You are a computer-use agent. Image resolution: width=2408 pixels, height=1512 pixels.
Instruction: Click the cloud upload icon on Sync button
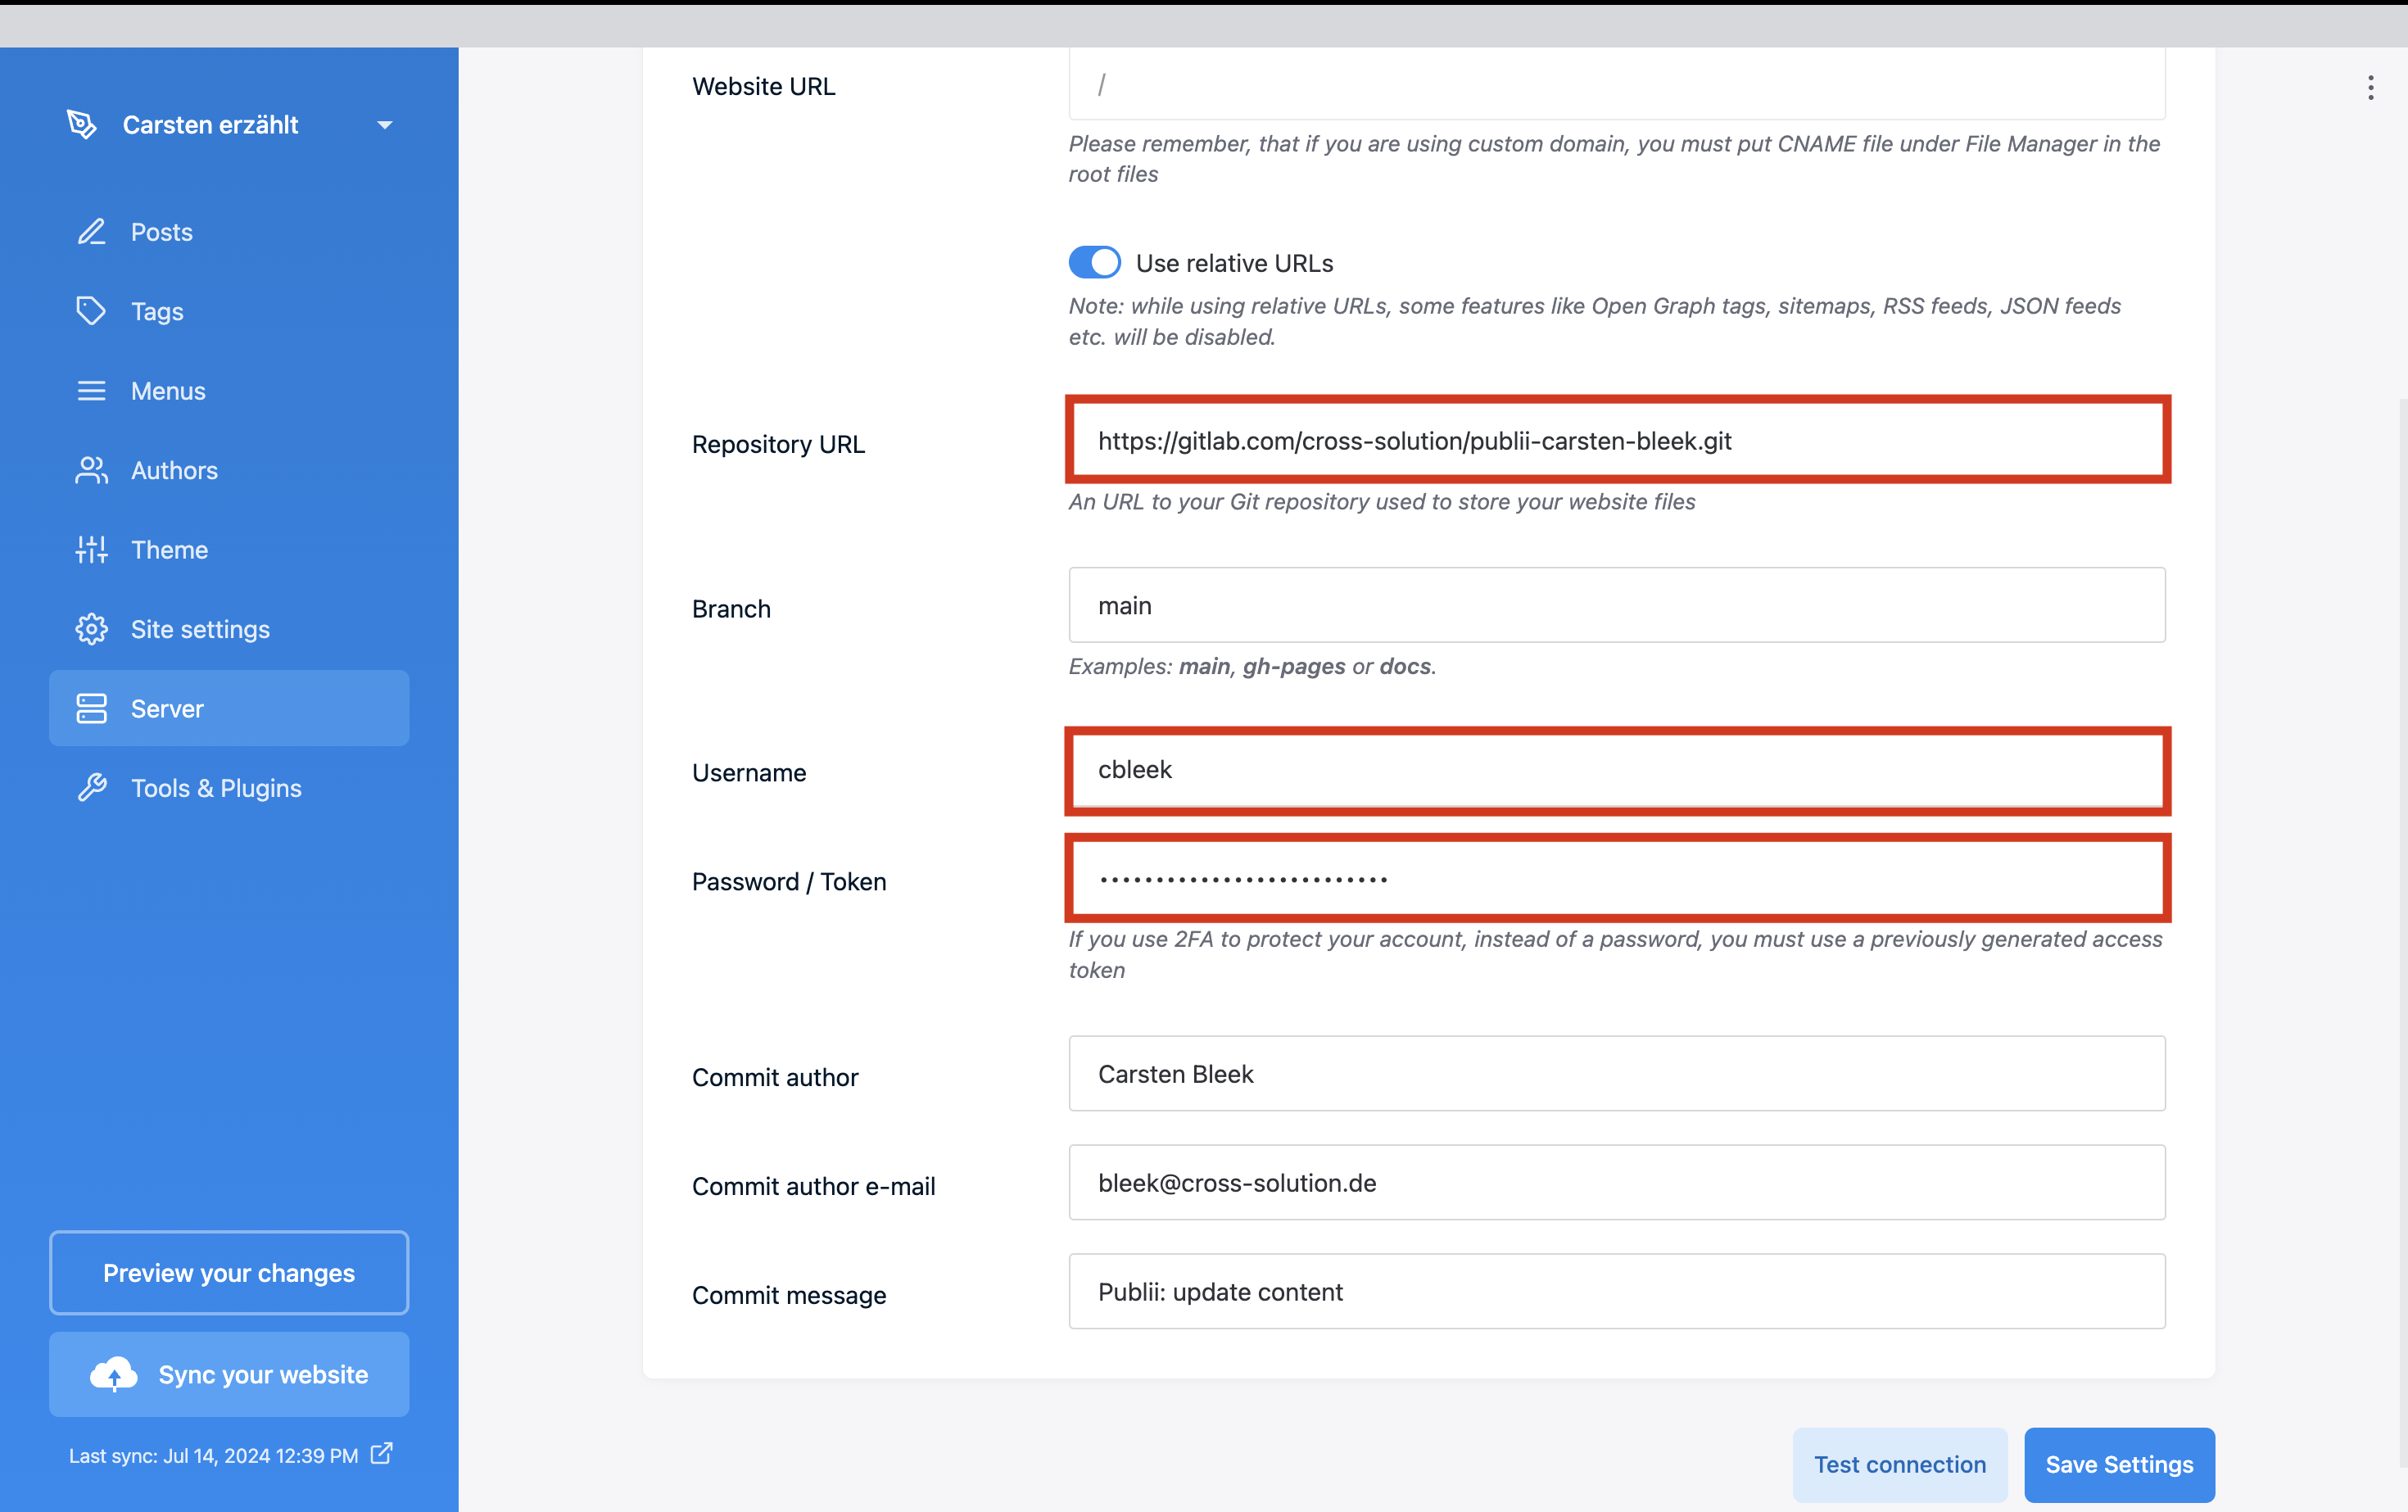click(x=113, y=1374)
